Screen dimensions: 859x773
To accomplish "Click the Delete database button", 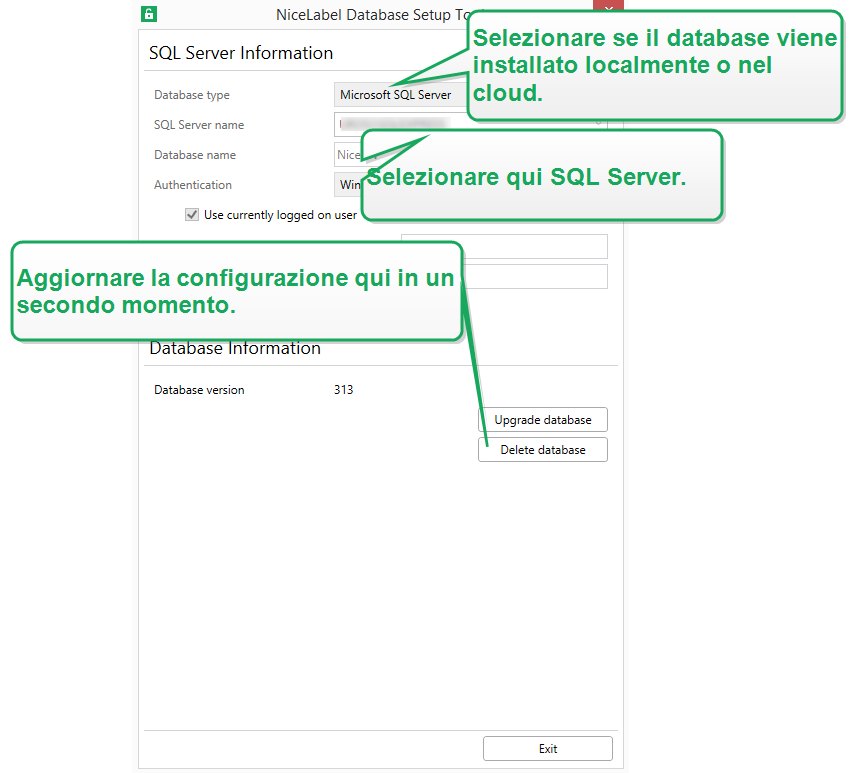I will pos(543,450).
